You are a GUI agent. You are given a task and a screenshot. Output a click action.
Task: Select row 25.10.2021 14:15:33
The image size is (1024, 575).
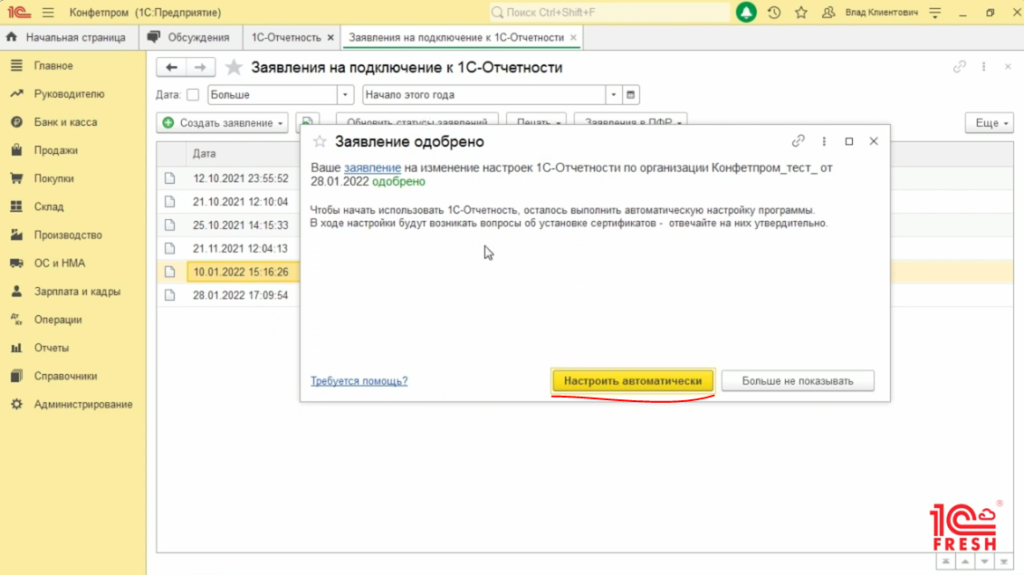(240, 225)
